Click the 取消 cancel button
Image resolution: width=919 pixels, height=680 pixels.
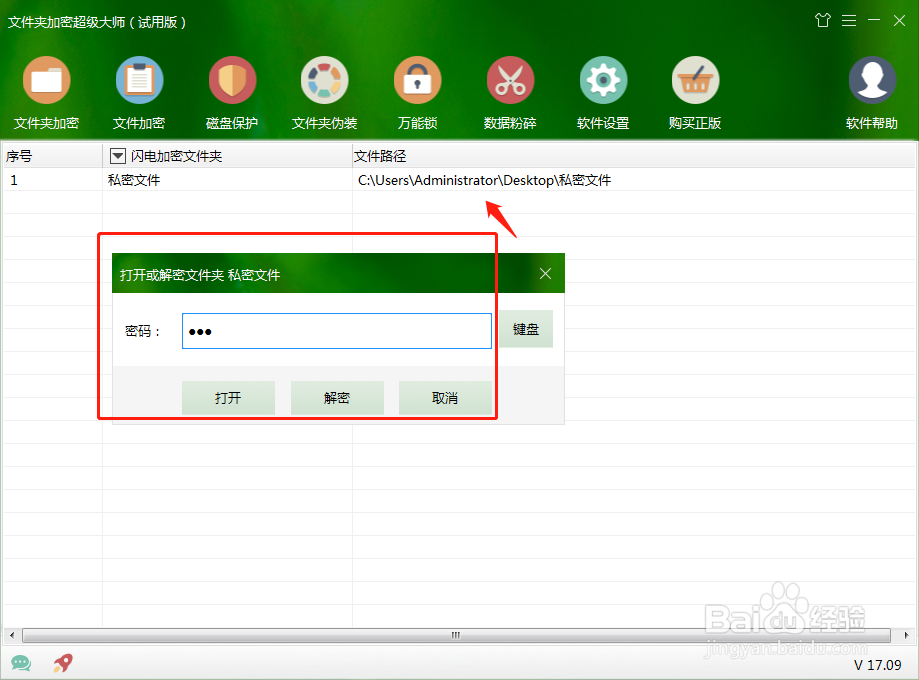pos(445,397)
